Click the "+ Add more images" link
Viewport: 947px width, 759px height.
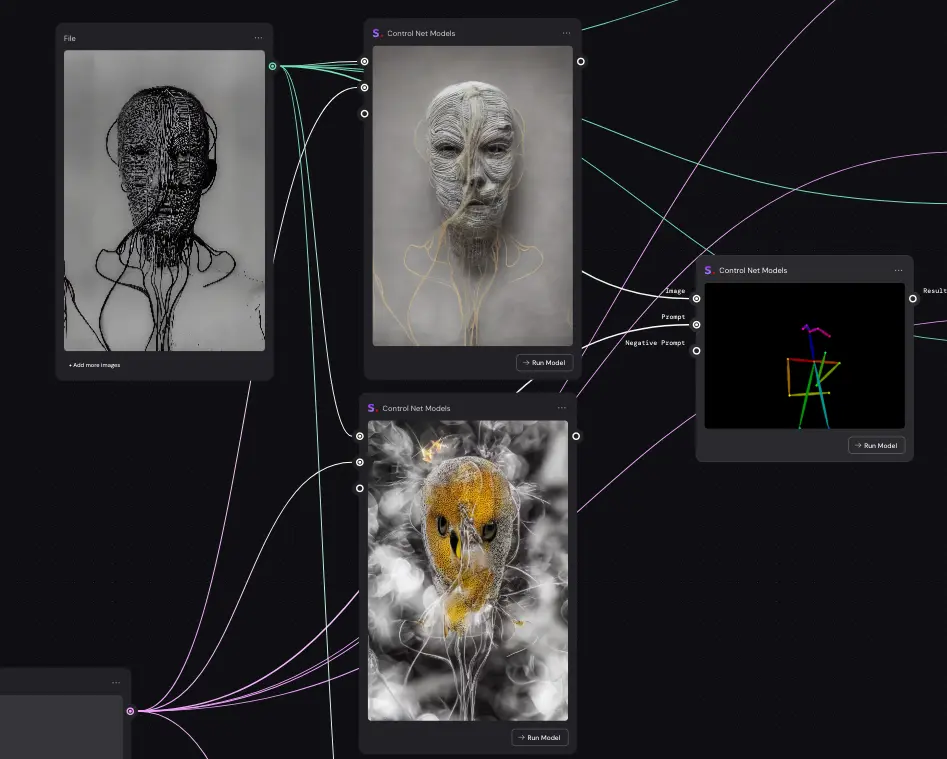pyautogui.click(x=94, y=365)
